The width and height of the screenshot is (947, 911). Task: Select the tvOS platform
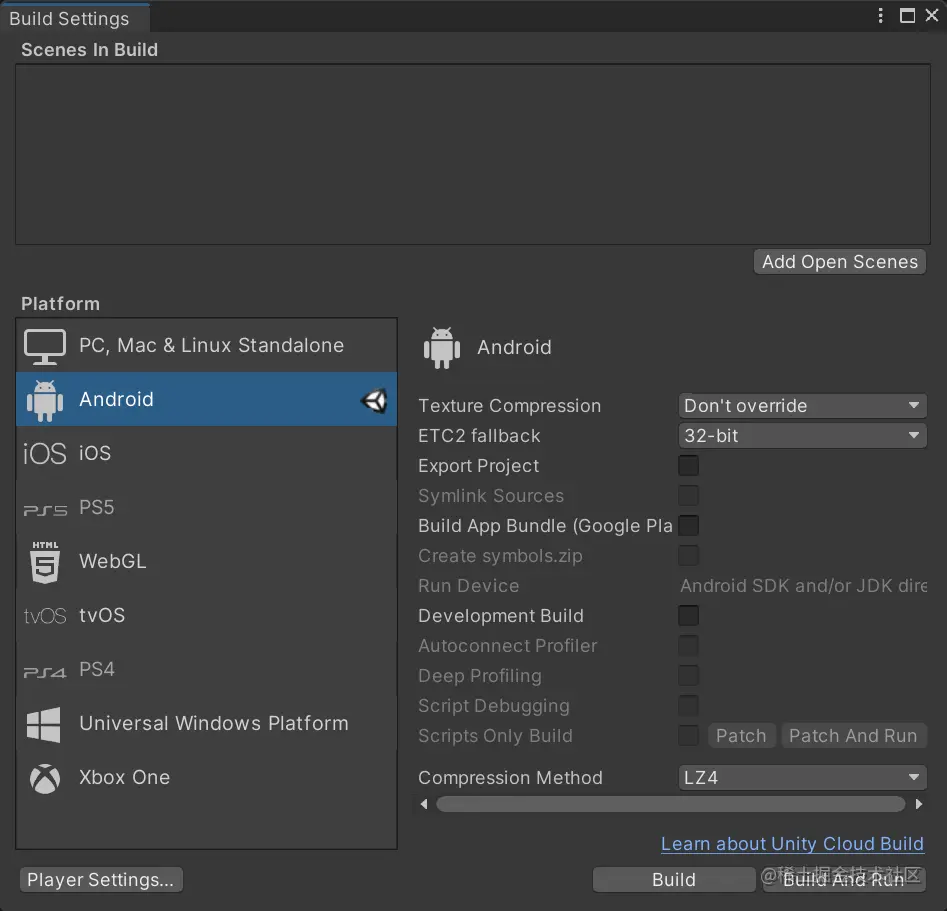coord(207,616)
